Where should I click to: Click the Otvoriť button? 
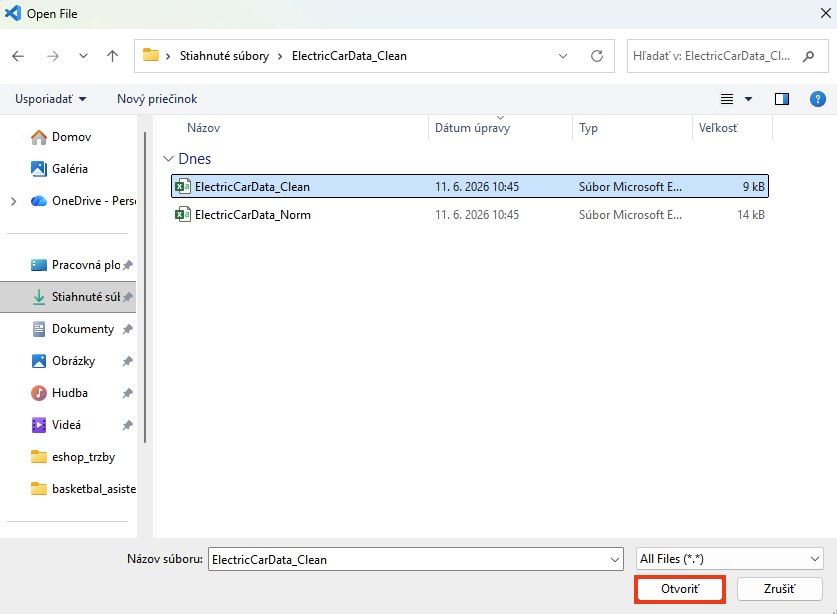680,589
